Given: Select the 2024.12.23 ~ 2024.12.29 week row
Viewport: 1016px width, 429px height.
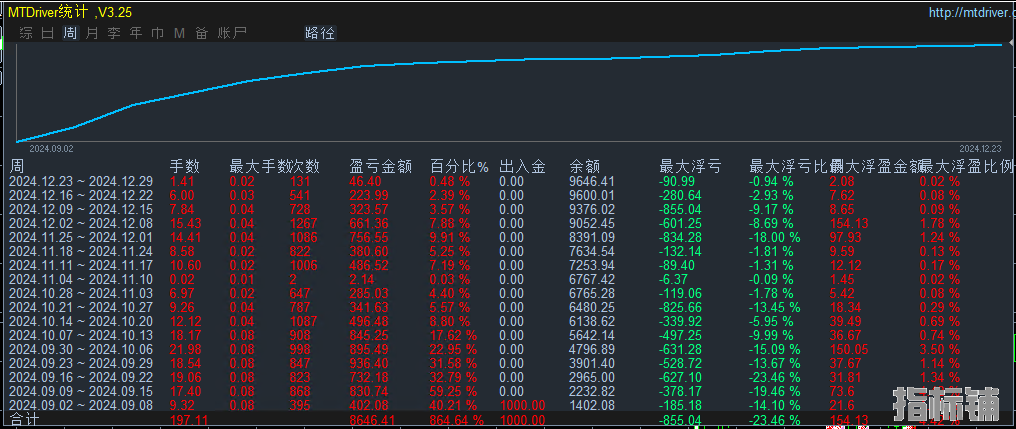Looking at the screenshot, I should (80, 181).
